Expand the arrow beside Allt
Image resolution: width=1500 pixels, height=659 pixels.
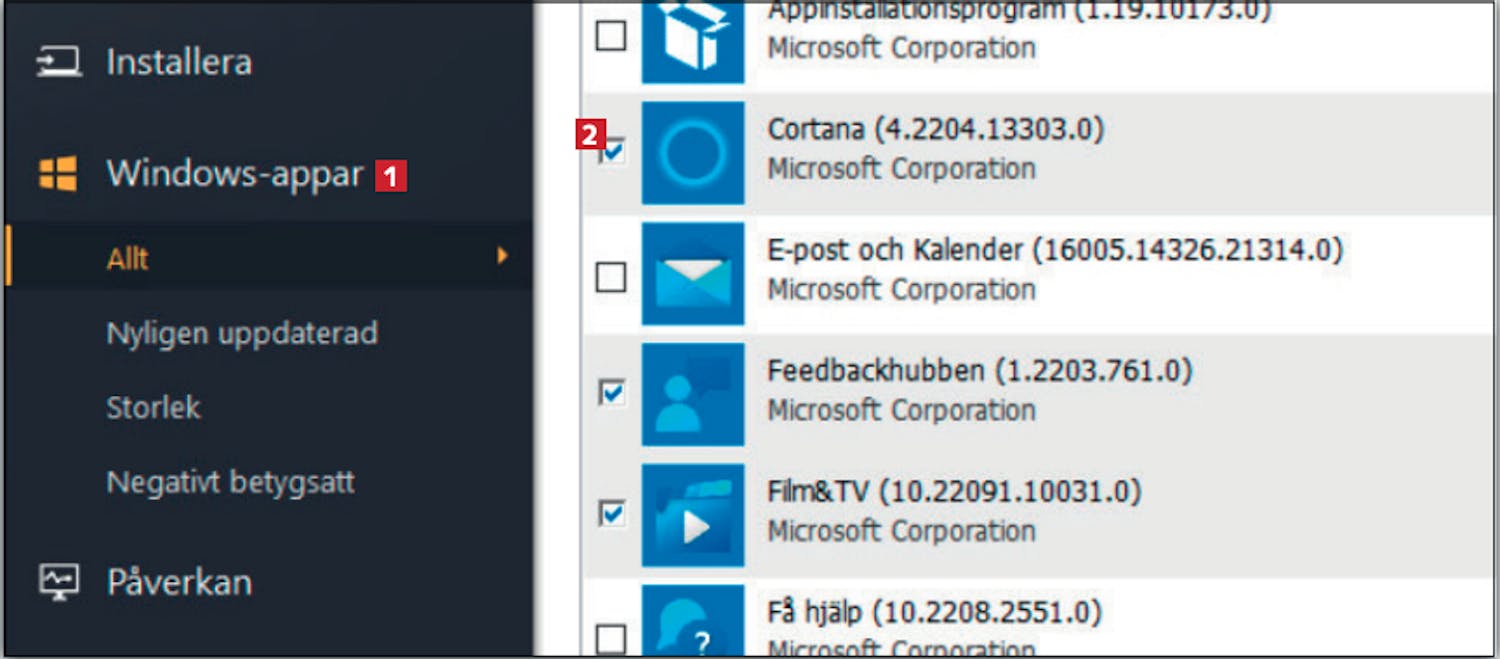(503, 256)
